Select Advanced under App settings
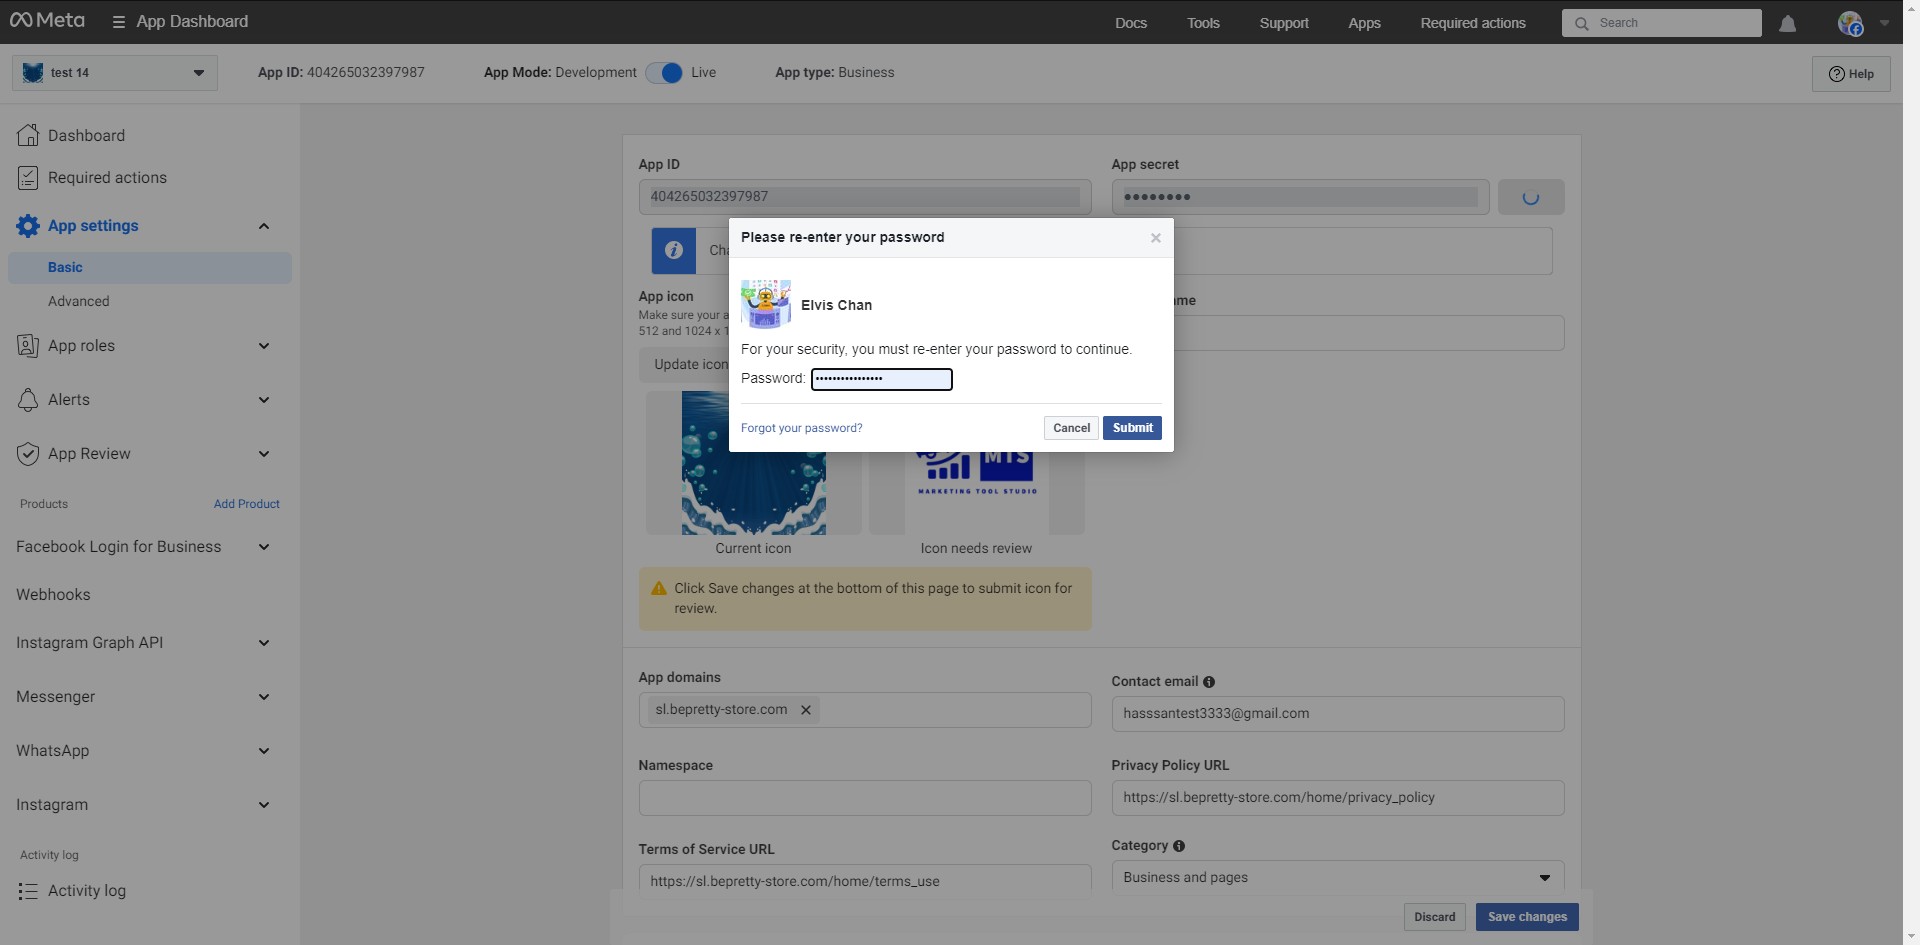 point(79,301)
